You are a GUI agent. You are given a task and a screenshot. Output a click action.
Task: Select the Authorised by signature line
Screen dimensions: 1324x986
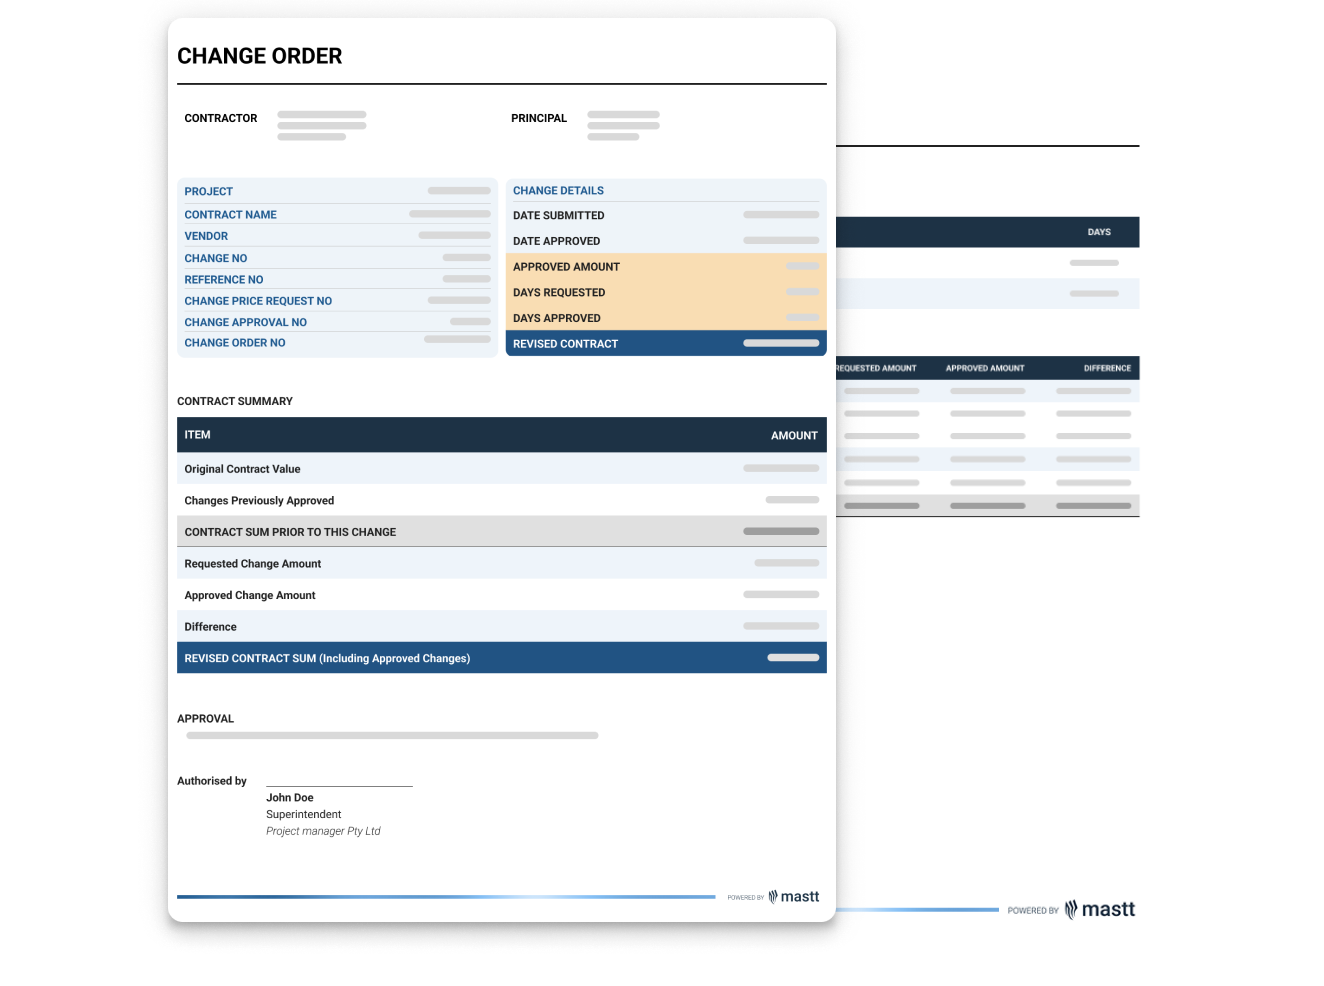pos(339,783)
